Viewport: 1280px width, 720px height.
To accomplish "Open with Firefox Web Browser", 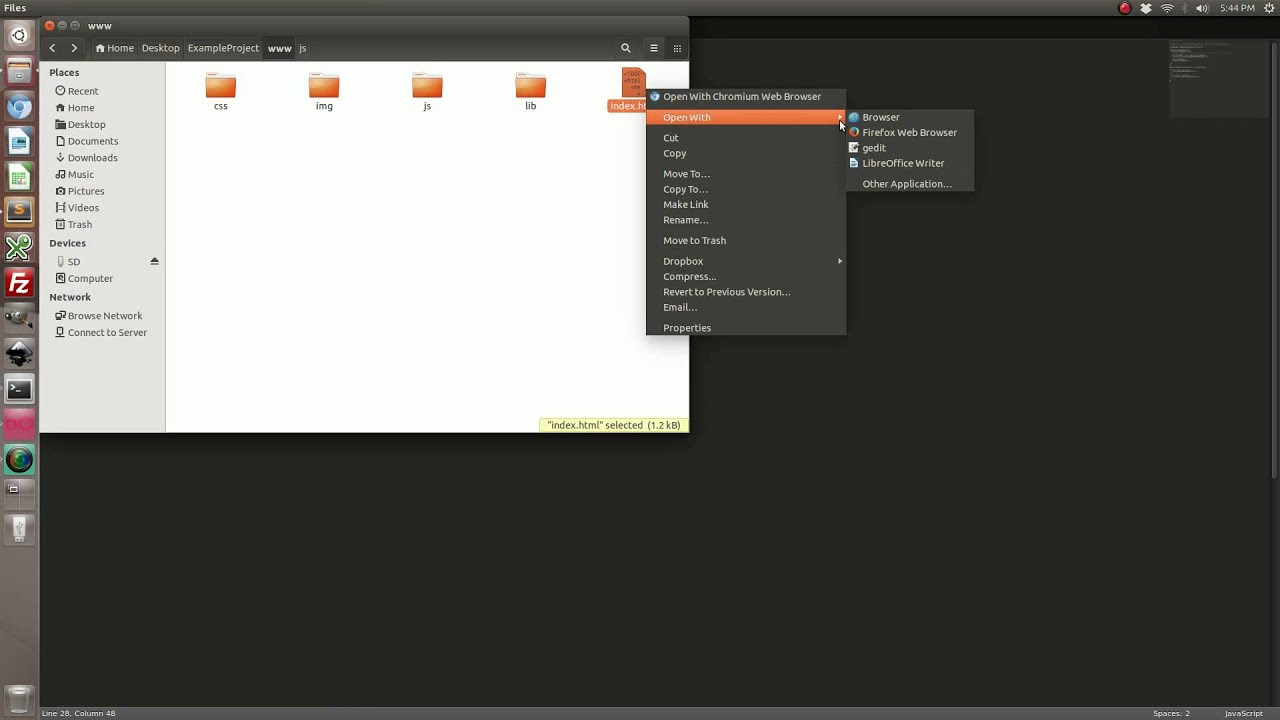I will 909,132.
